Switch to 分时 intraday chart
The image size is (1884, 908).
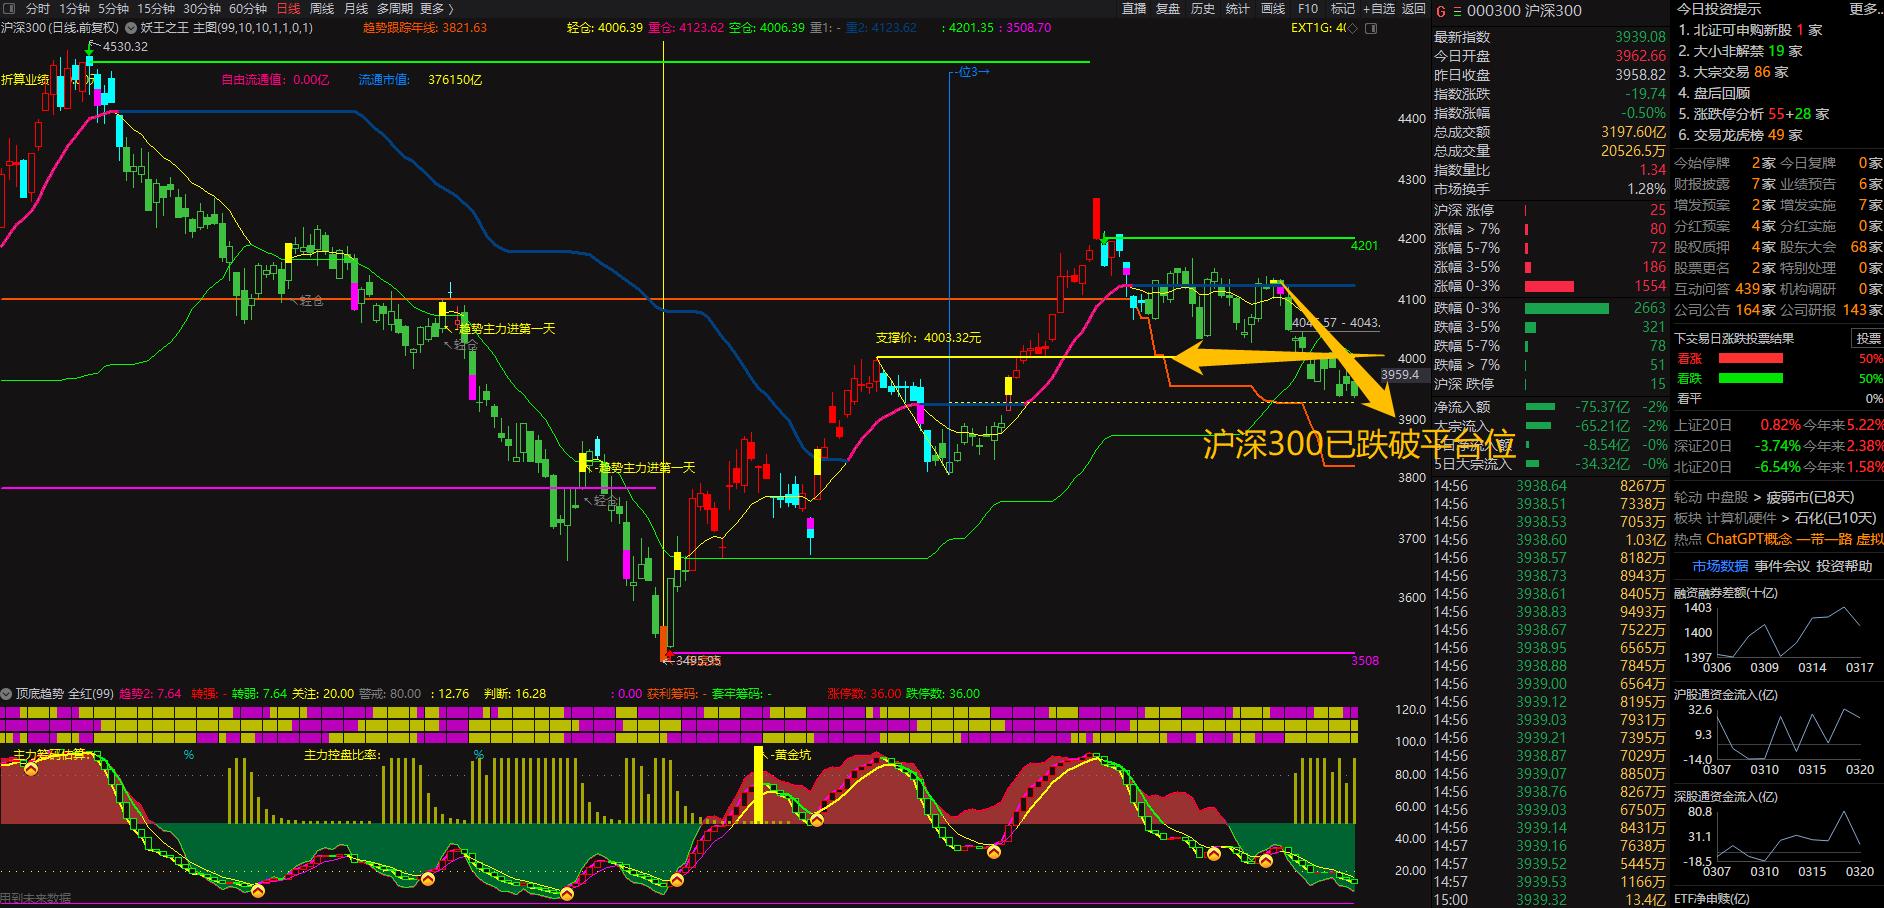click(x=37, y=9)
